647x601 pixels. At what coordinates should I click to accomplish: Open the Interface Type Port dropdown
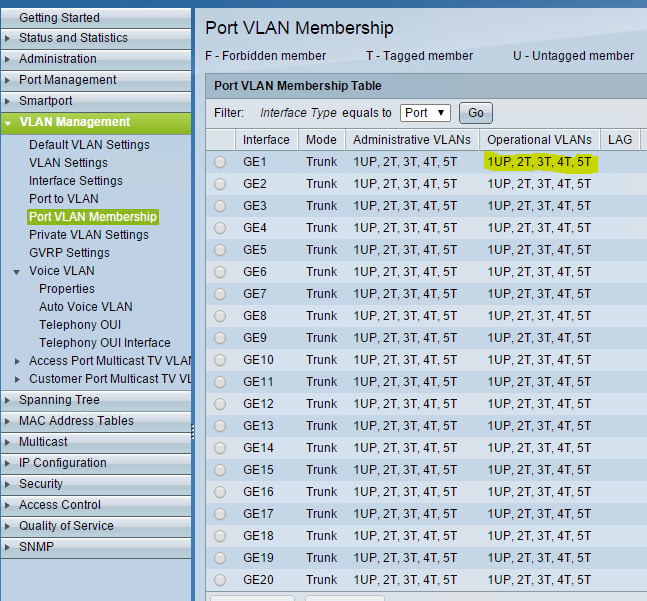point(425,113)
